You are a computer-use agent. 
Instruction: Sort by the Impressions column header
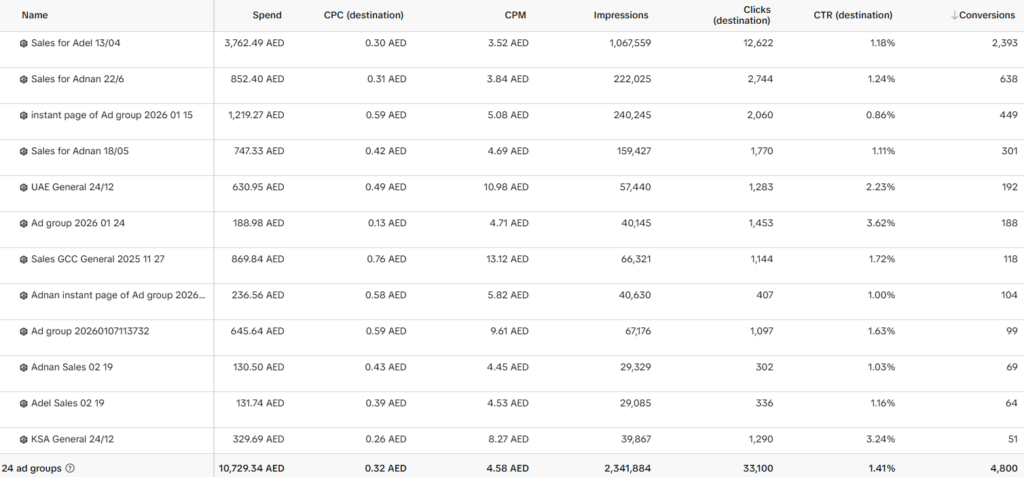[x=621, y=15]
